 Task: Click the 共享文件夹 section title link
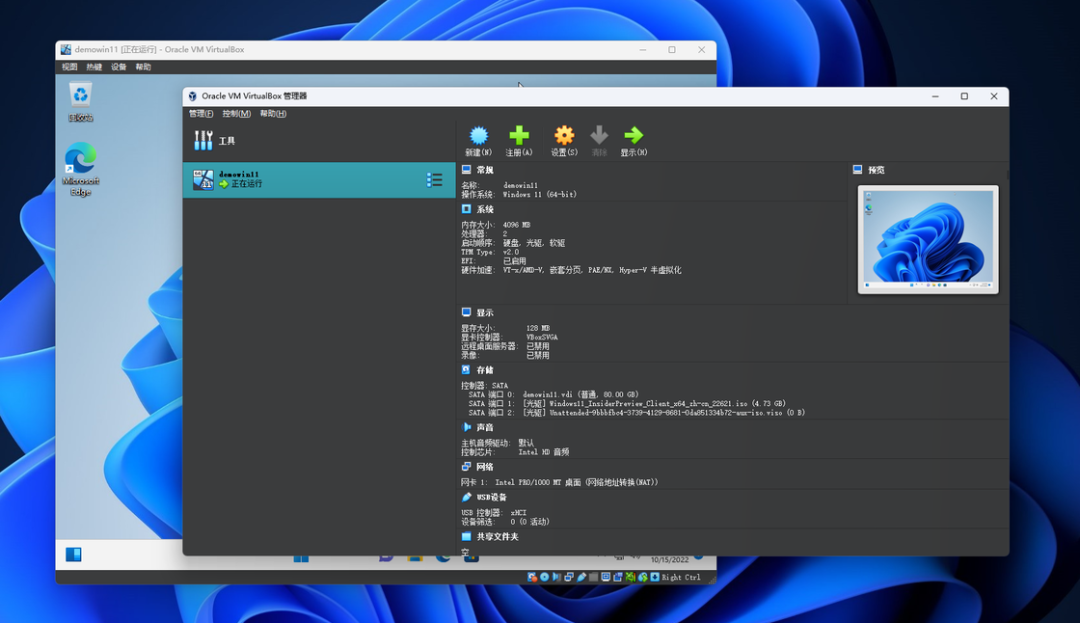point(497,536)
